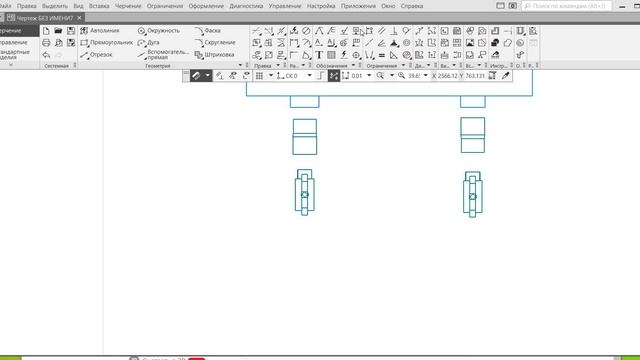
Task: Open the cursor step 0.01 dropdown
Action: 369,76
